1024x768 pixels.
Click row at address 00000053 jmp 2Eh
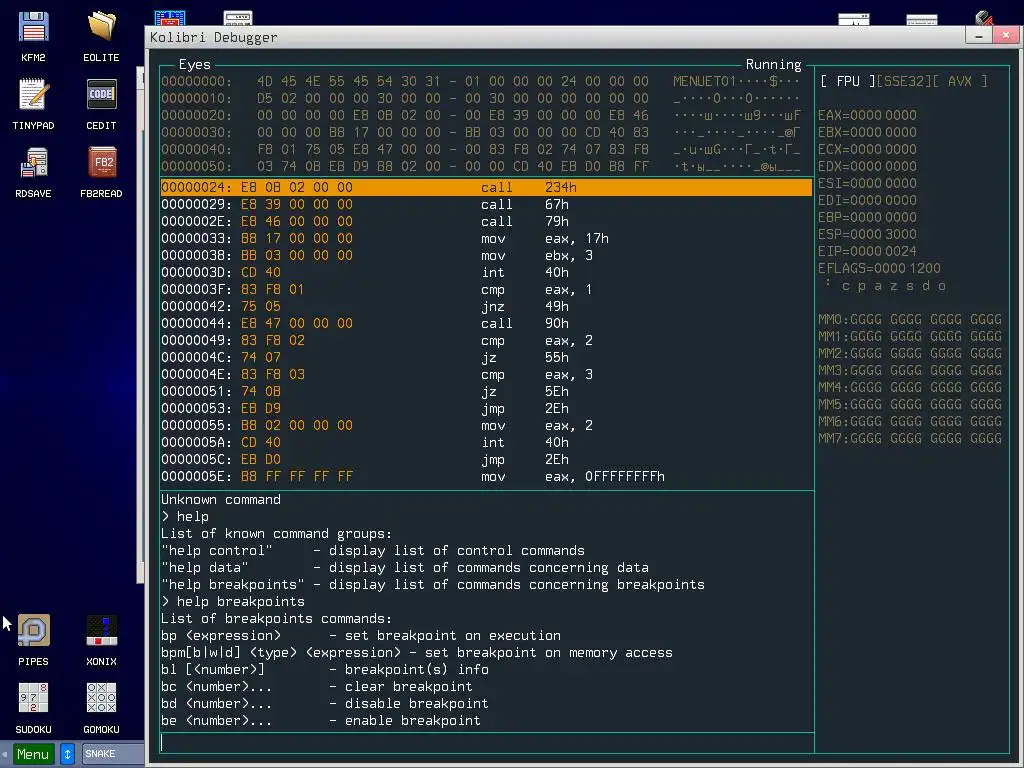[486, 408]
